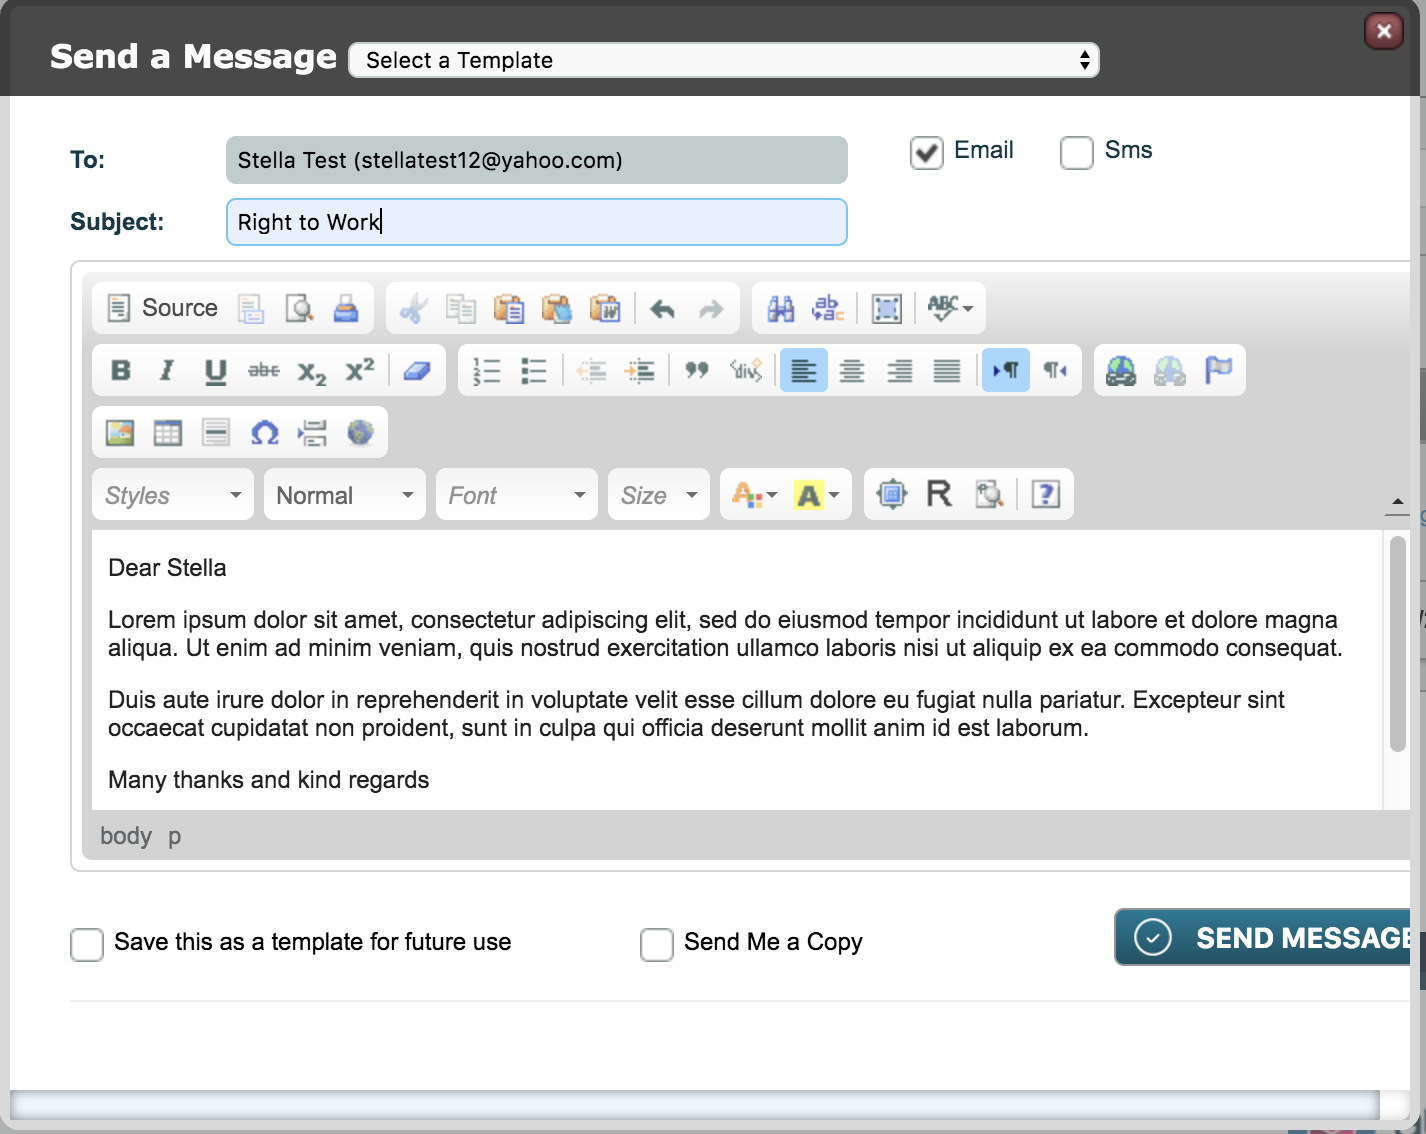This screenshot has height=1134, width=1426.
Task: Click the Anchor flag icon
Action: 1218,370
